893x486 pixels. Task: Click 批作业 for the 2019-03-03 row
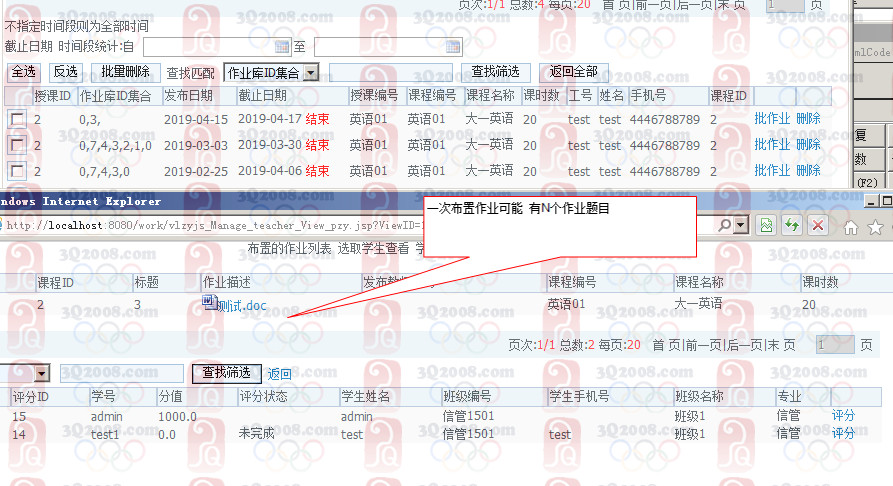point(772,145)
